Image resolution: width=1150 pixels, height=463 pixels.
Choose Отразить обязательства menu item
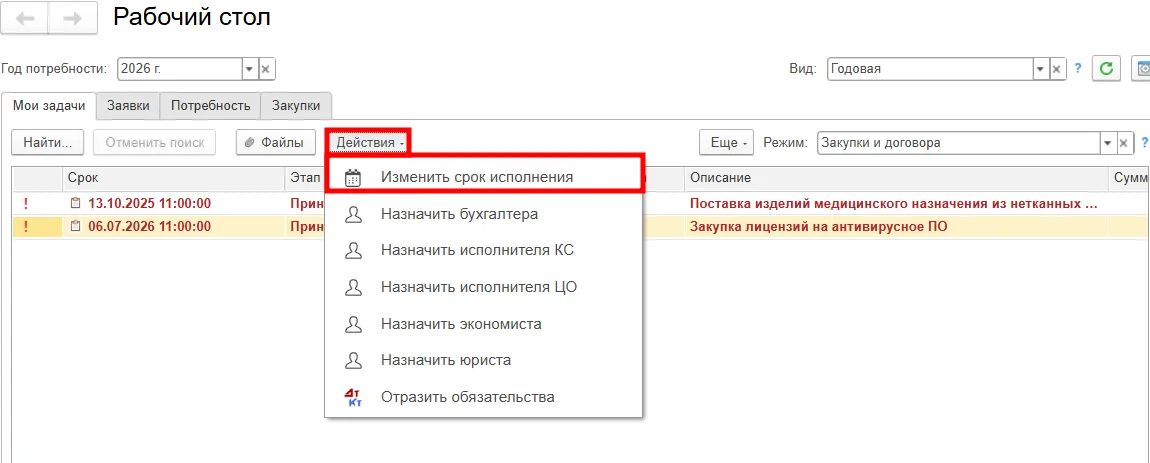click(484, 397)
